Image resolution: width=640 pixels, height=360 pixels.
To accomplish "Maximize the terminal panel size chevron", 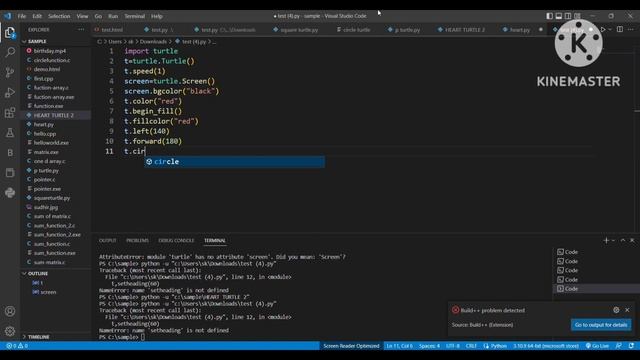I will [623, 240].
